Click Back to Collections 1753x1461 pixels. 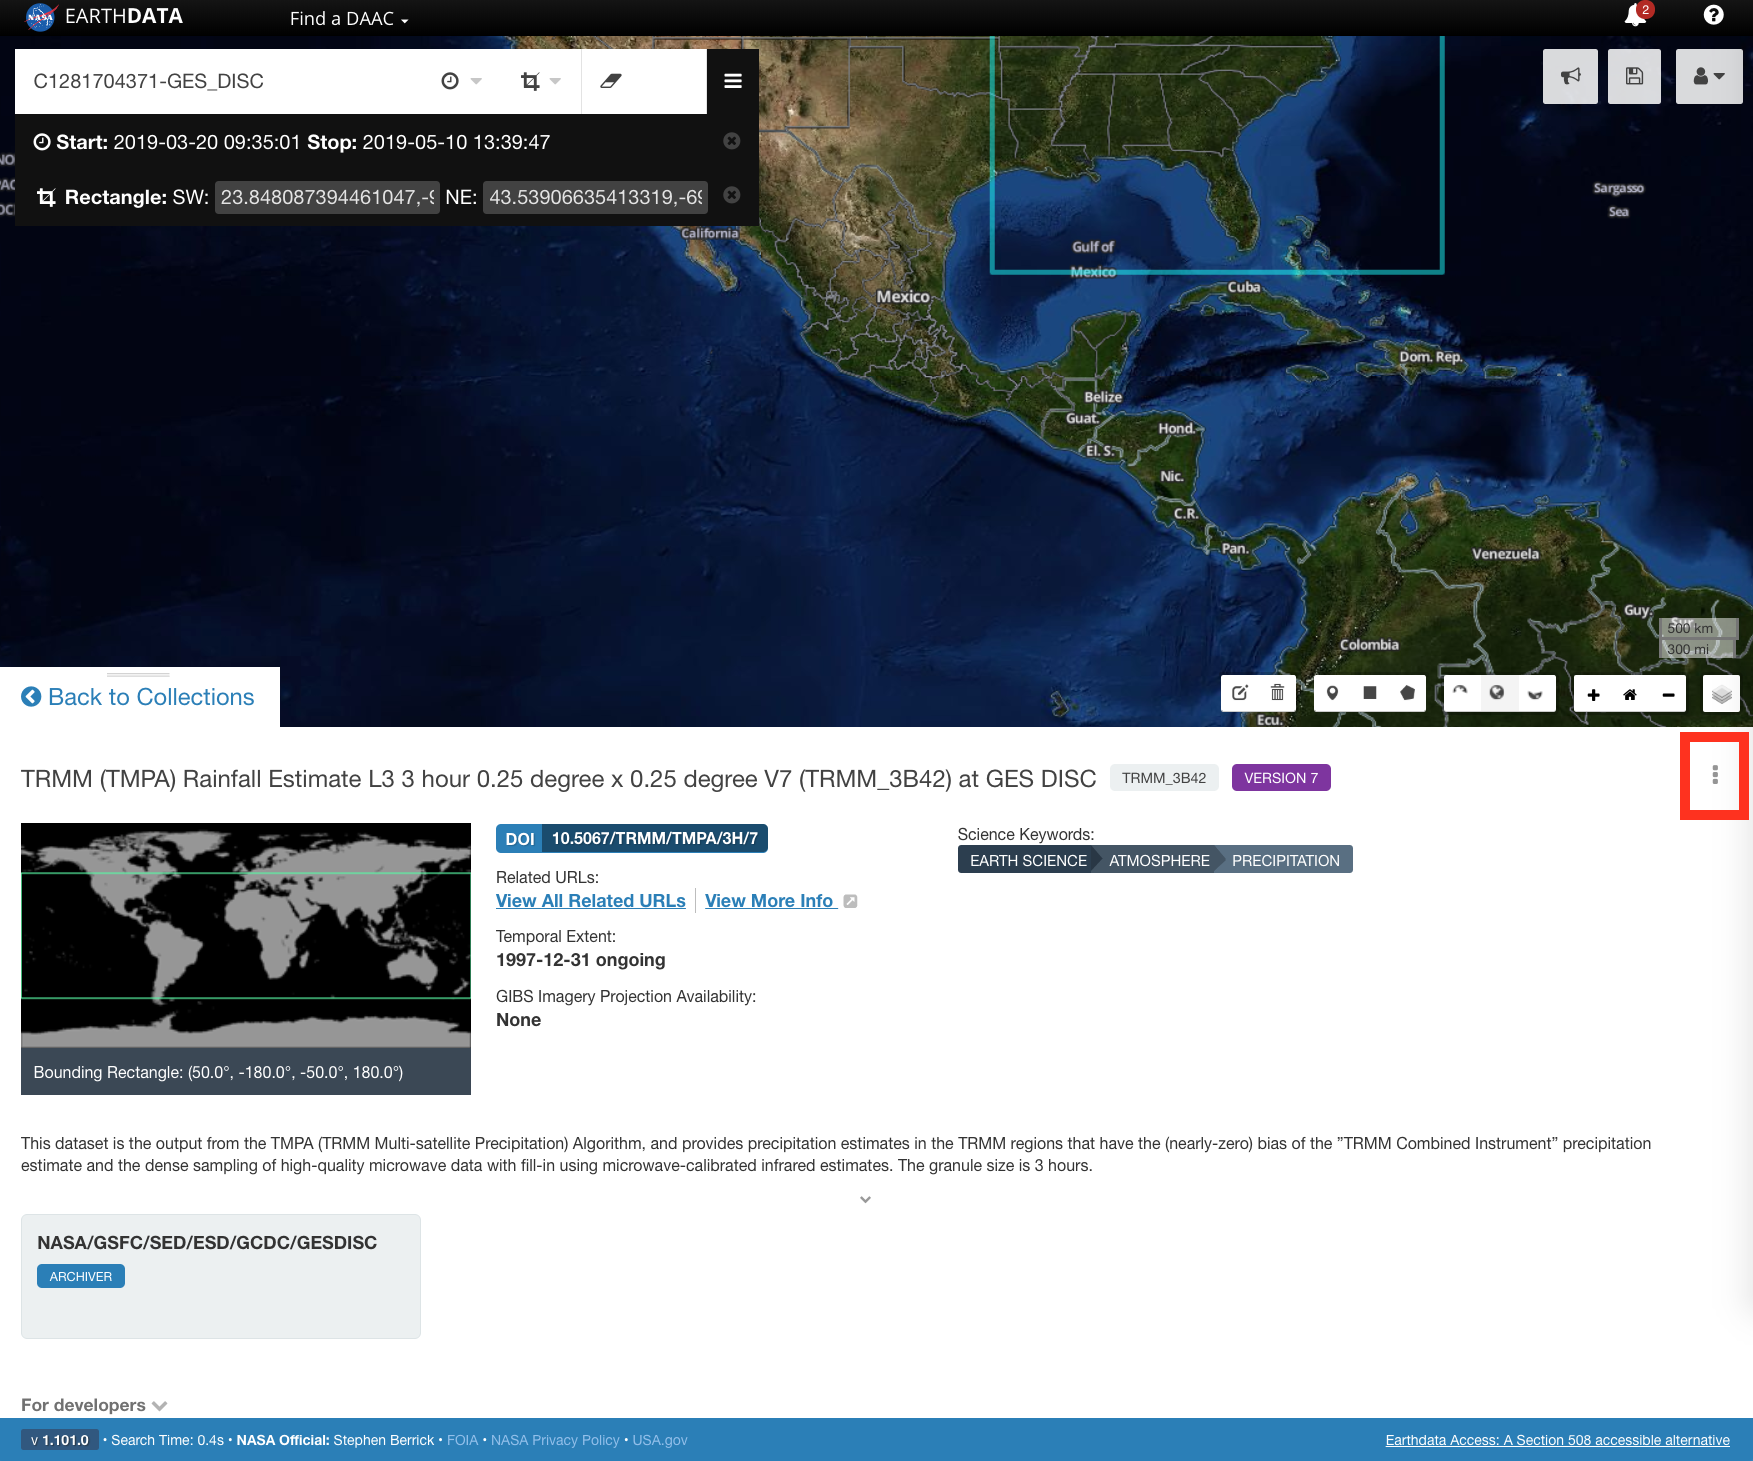(138, 697)
